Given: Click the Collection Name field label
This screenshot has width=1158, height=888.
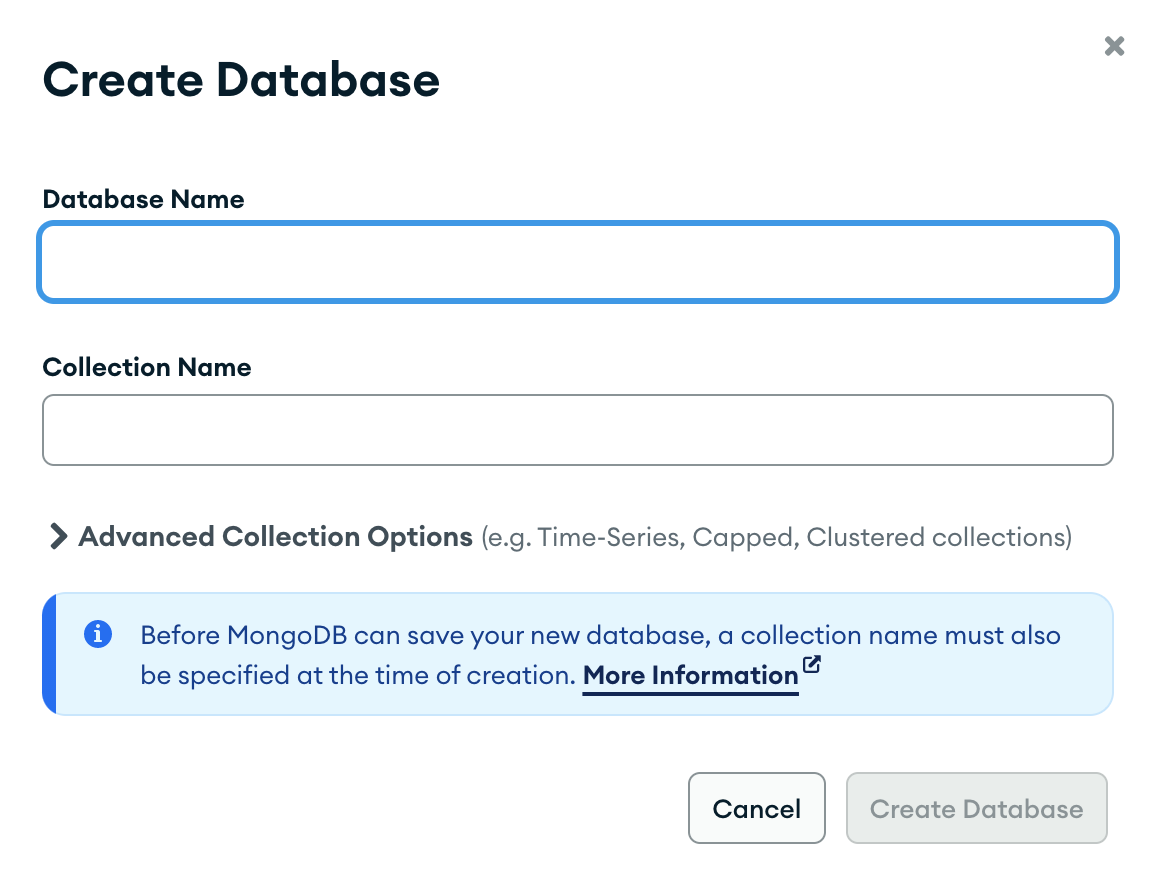Looking at the screenshot, I should (147, 367).
